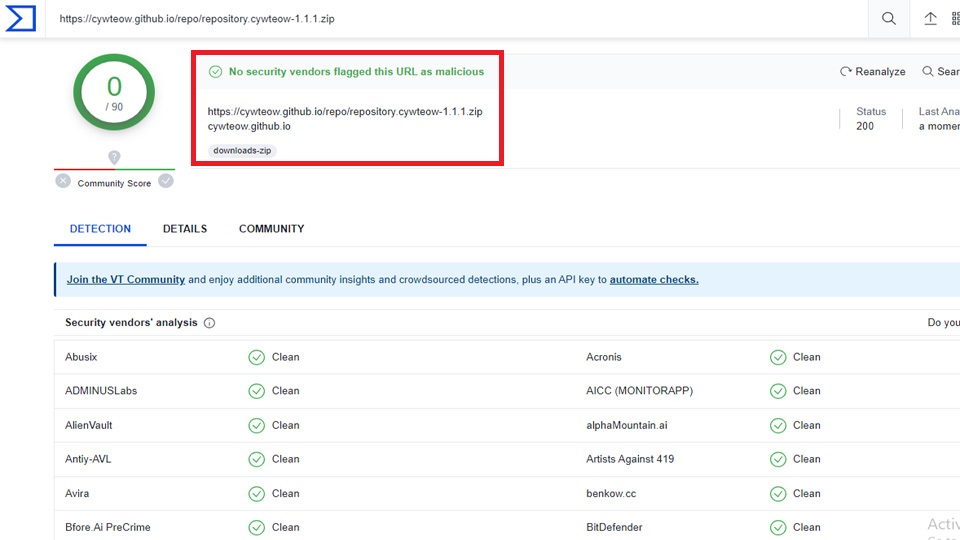Viewport: 960px width, 540px height.
Task: Click the Clean check icon for ADMINUSLabs
Action: click(x=257, y=391)
